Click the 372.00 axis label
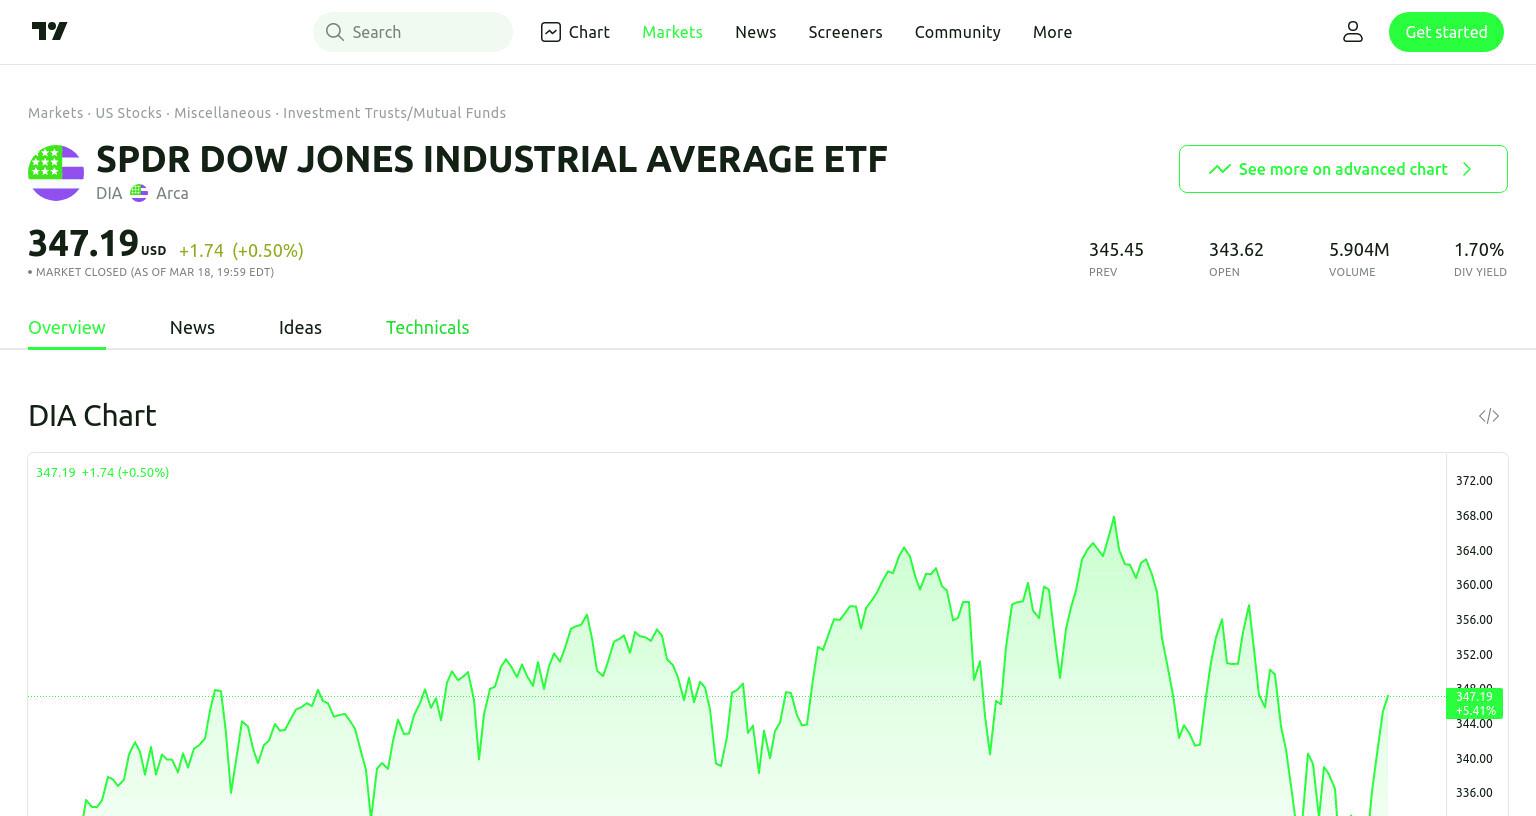Viewport: 1536px width, 816px height. [1474, 481]
